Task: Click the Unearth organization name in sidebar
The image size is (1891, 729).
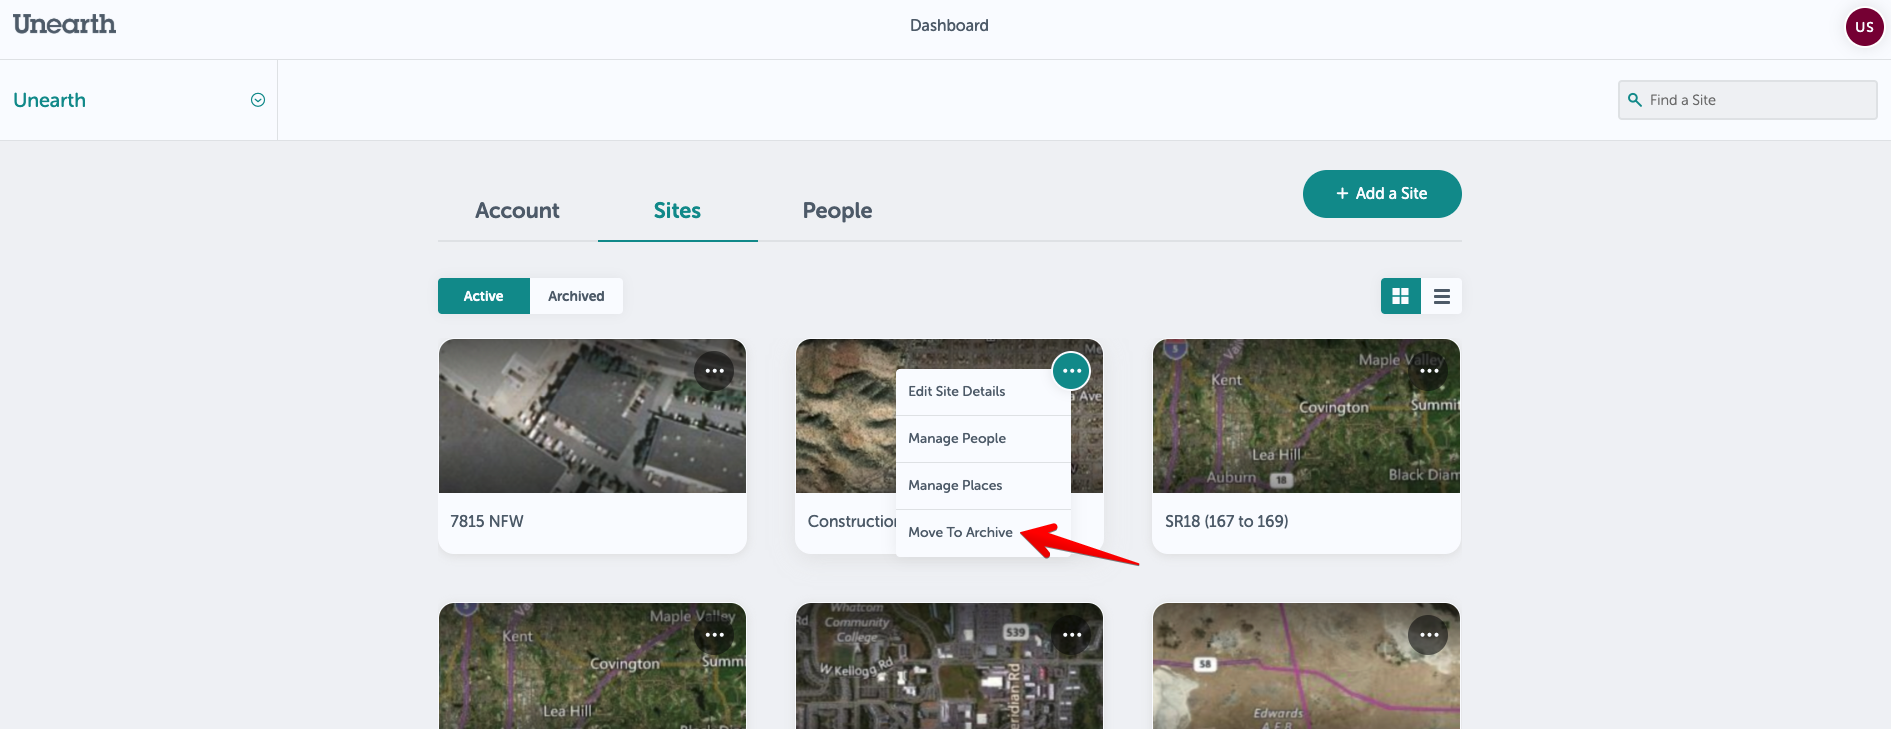Action: click(x=50, y=100)
